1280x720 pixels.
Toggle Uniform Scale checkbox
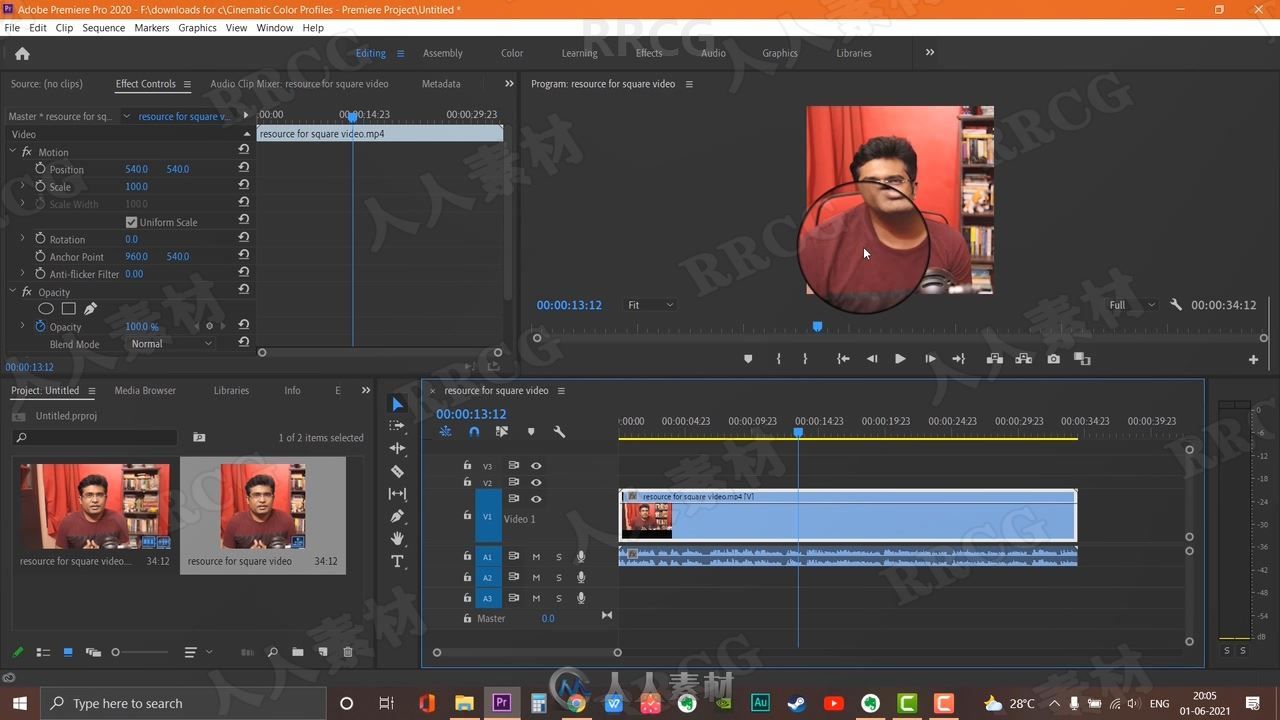pyautogui.click(x=131, y=222)
